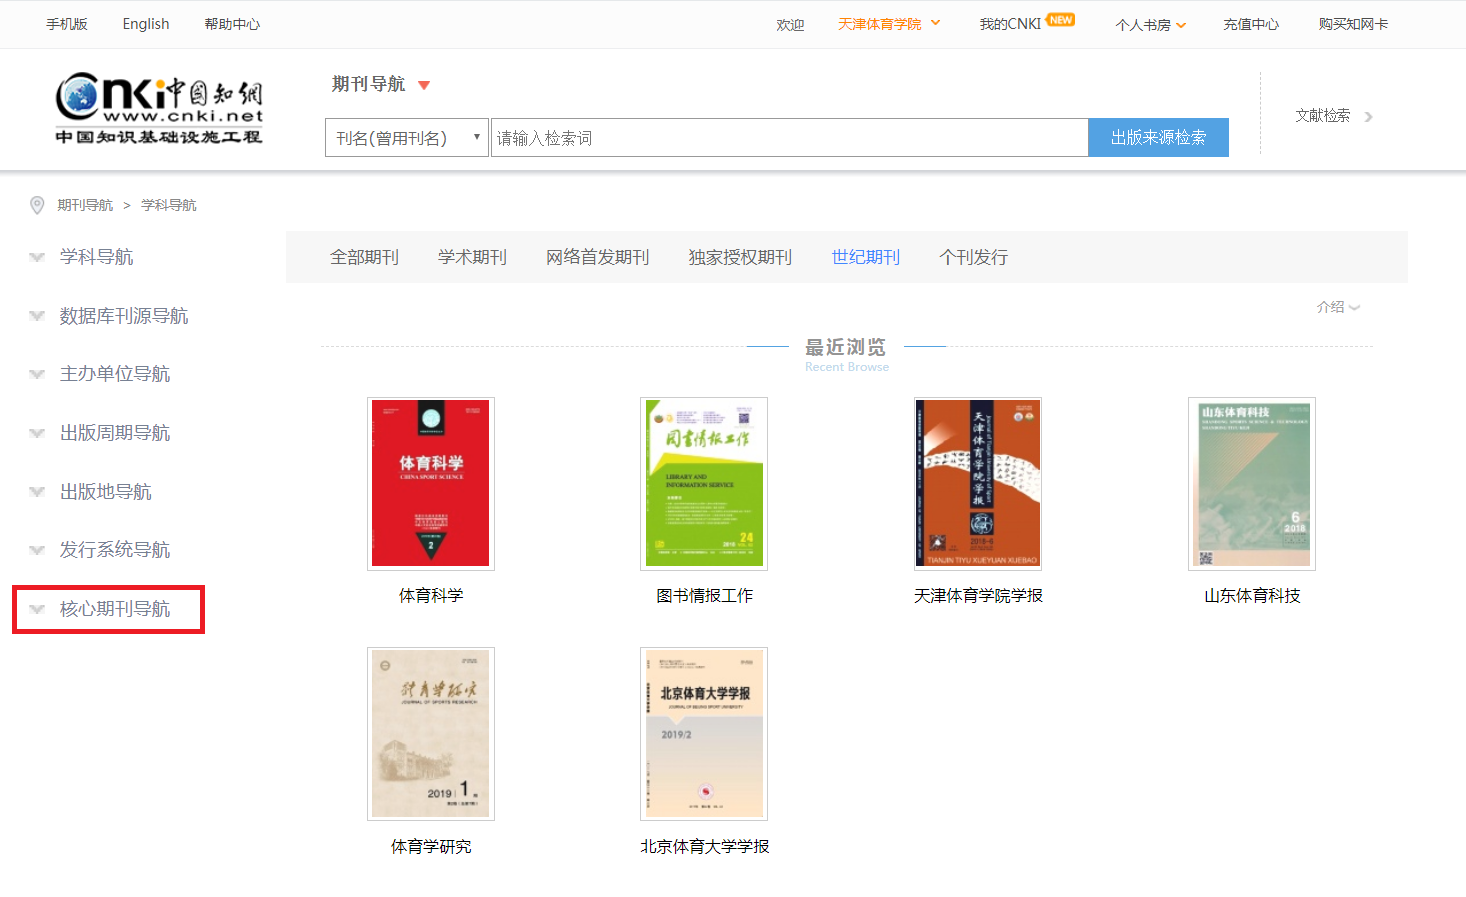Focus the 请输入检索词 search input
This screenshot has height=897, width=1466.
tap(789, 138)
